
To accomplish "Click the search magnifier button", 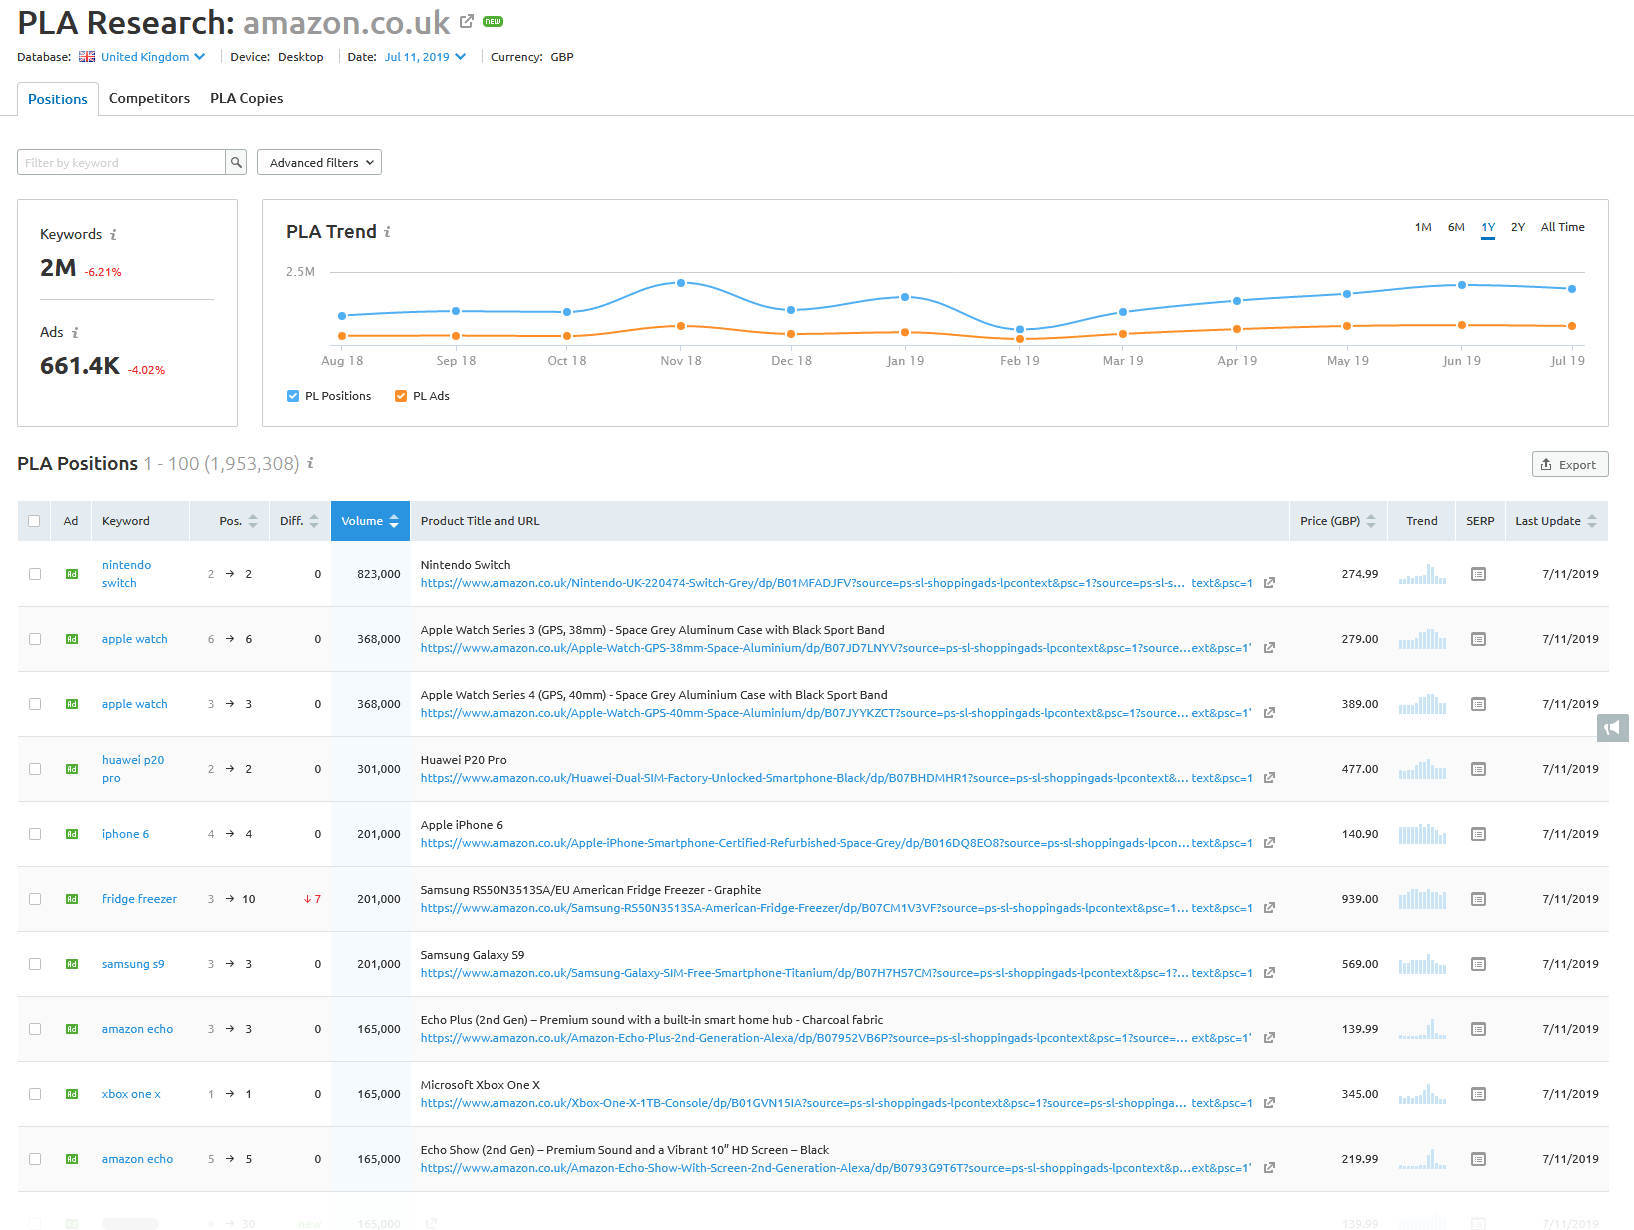I will [x=236, y=162].
